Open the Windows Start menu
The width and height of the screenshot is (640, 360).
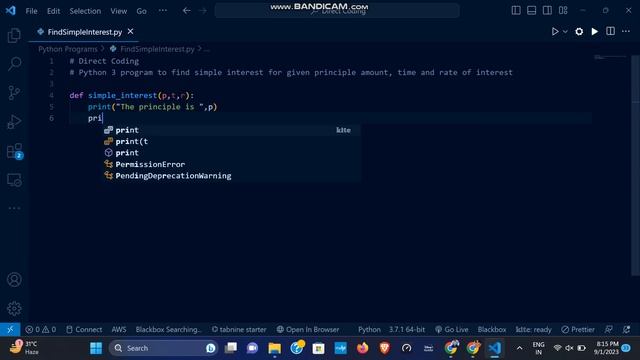pos(96,348)
